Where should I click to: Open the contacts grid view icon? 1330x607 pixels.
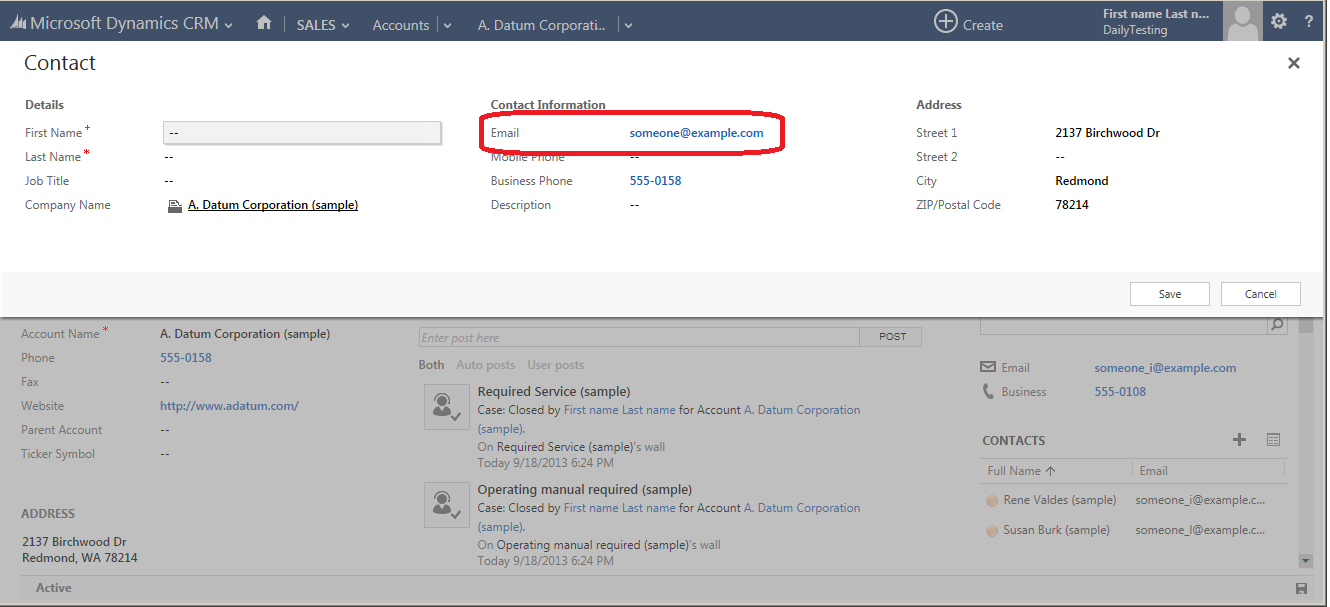pos(1273,440)
